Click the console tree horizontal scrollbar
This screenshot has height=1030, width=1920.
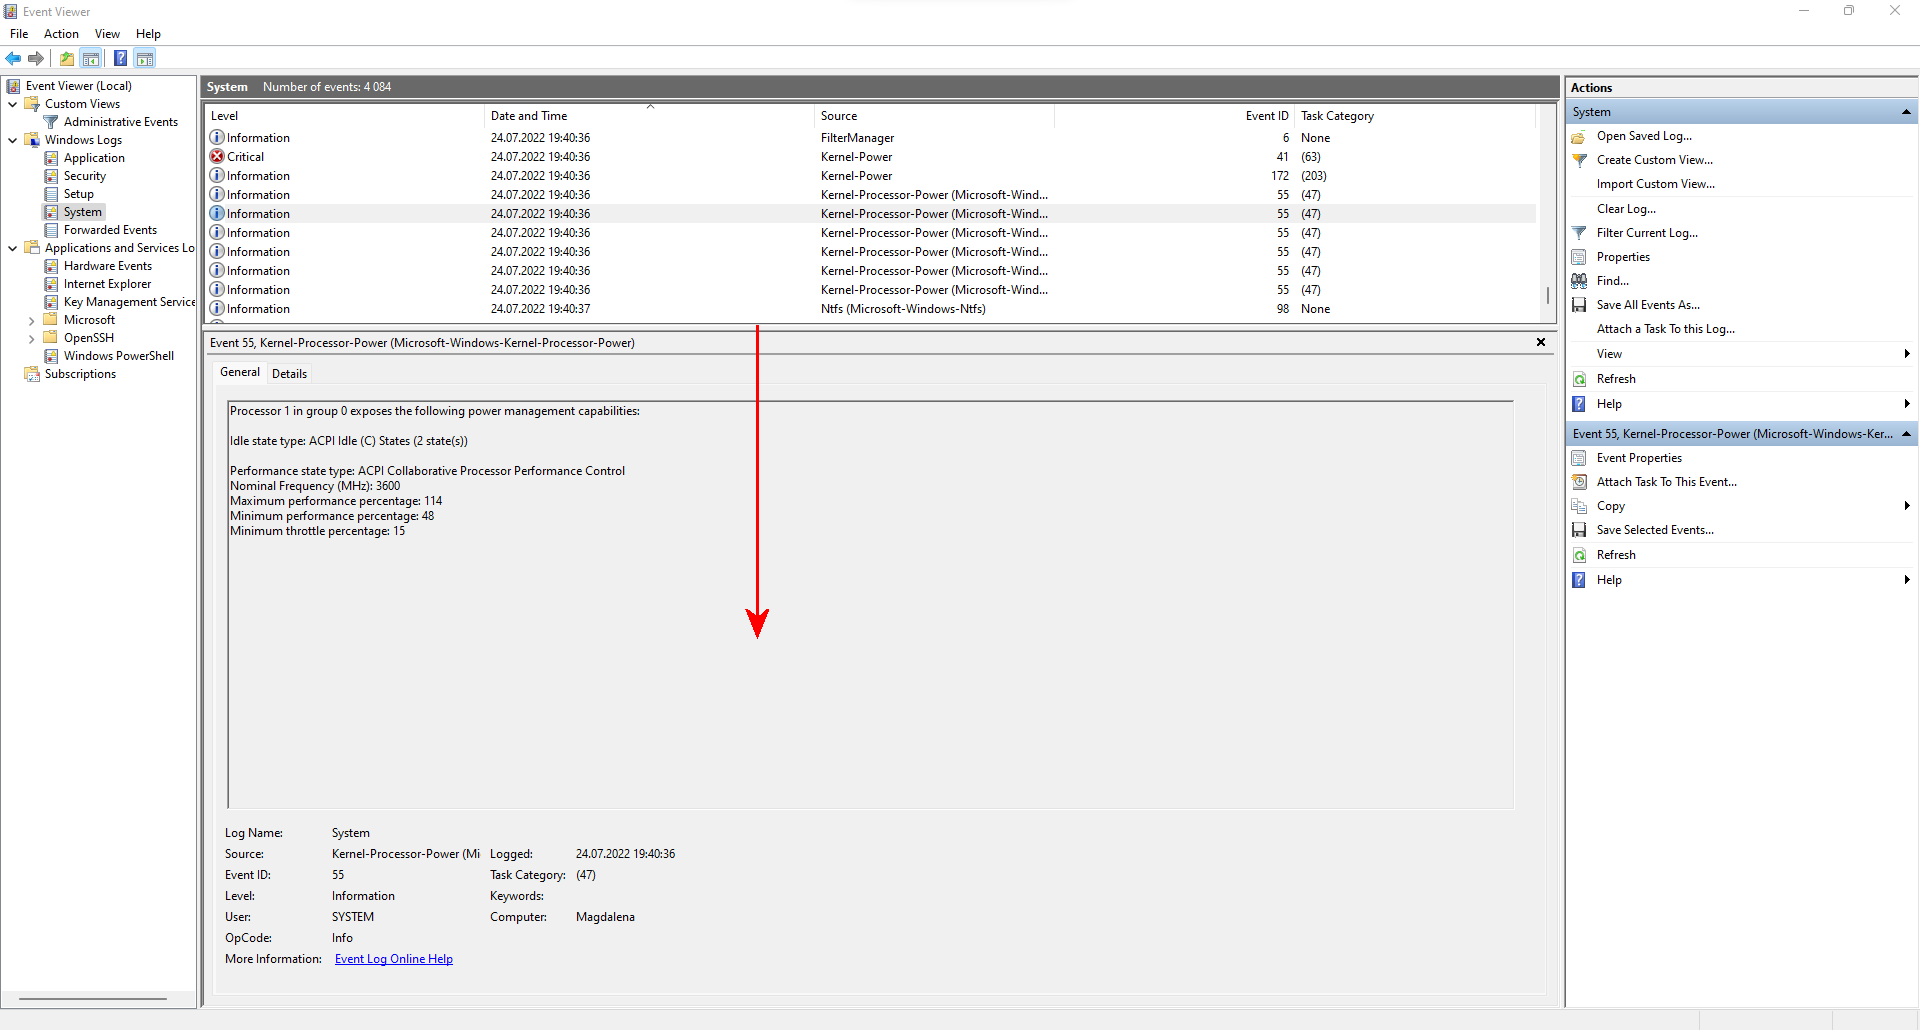pos(93,999)
